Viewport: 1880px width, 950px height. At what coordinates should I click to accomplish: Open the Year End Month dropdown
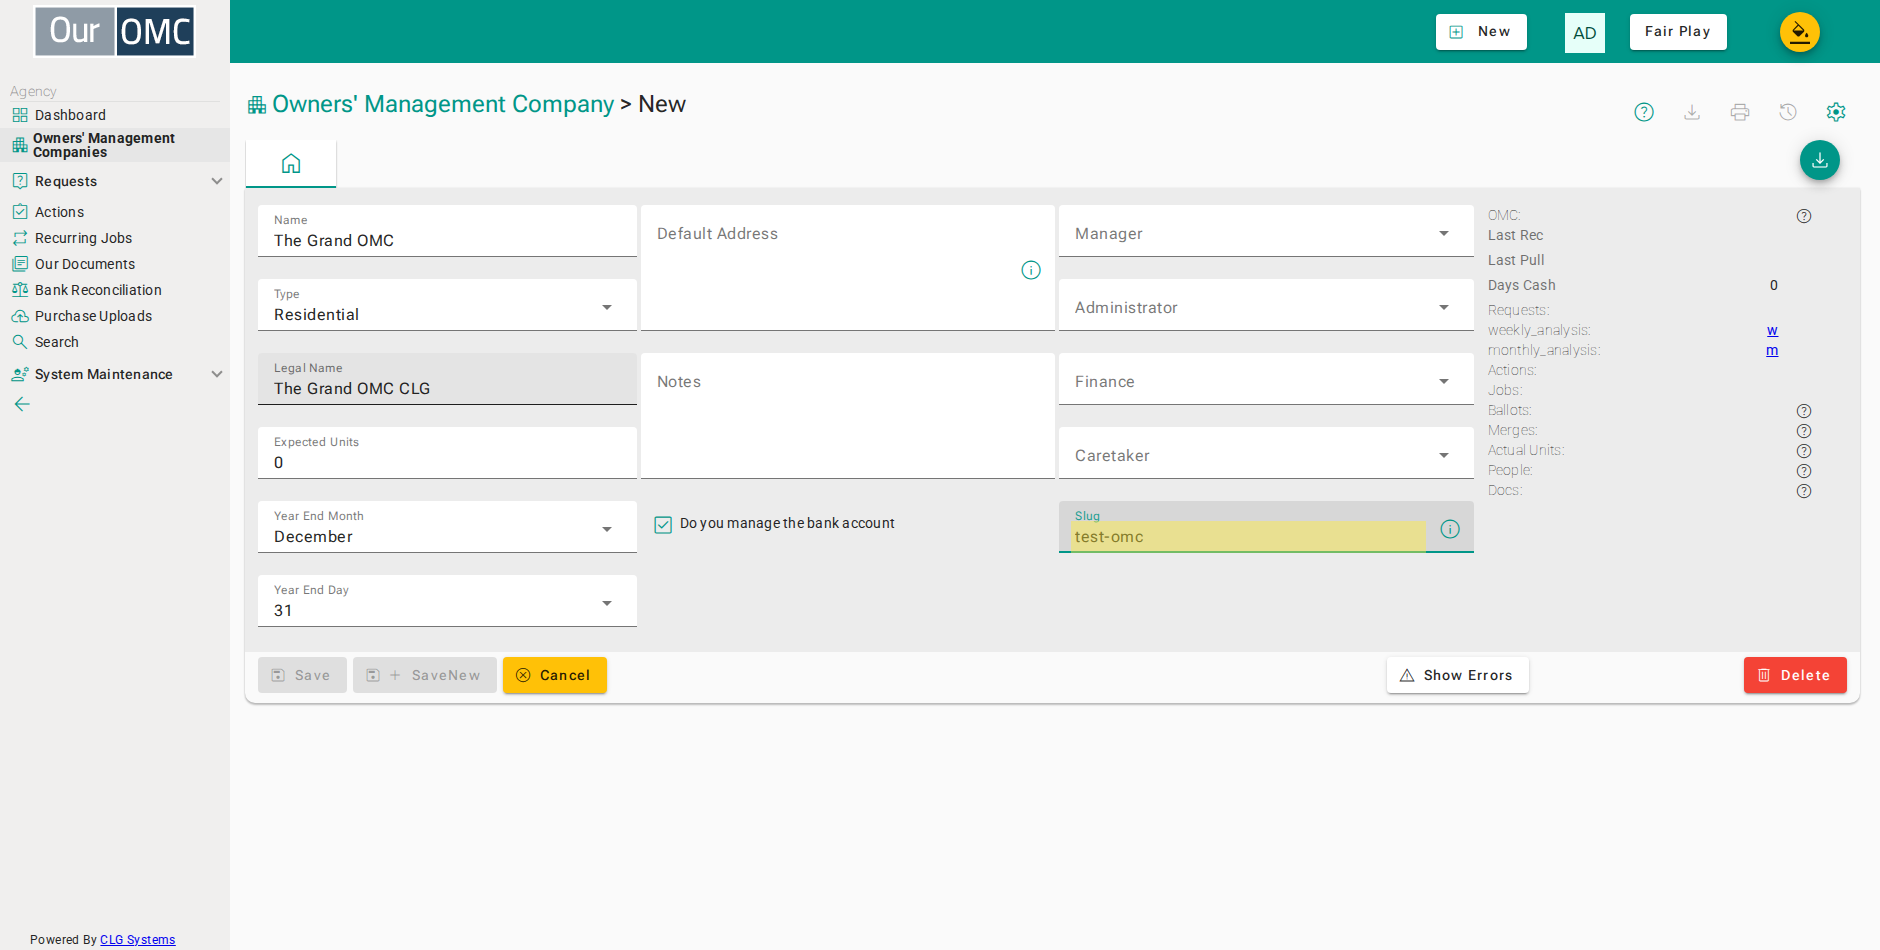[447, 527]
